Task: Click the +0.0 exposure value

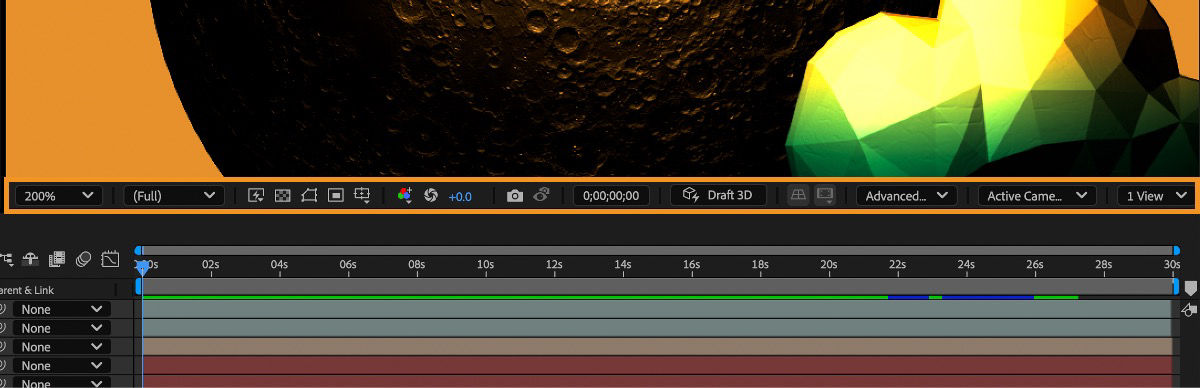Action: click(x=460, y=196)
